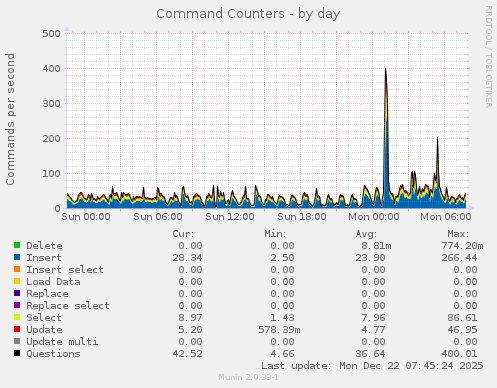The image size is (497, 388).
Task: Click the gray Update multi legend swatch
Action: (x=17, y=341)
